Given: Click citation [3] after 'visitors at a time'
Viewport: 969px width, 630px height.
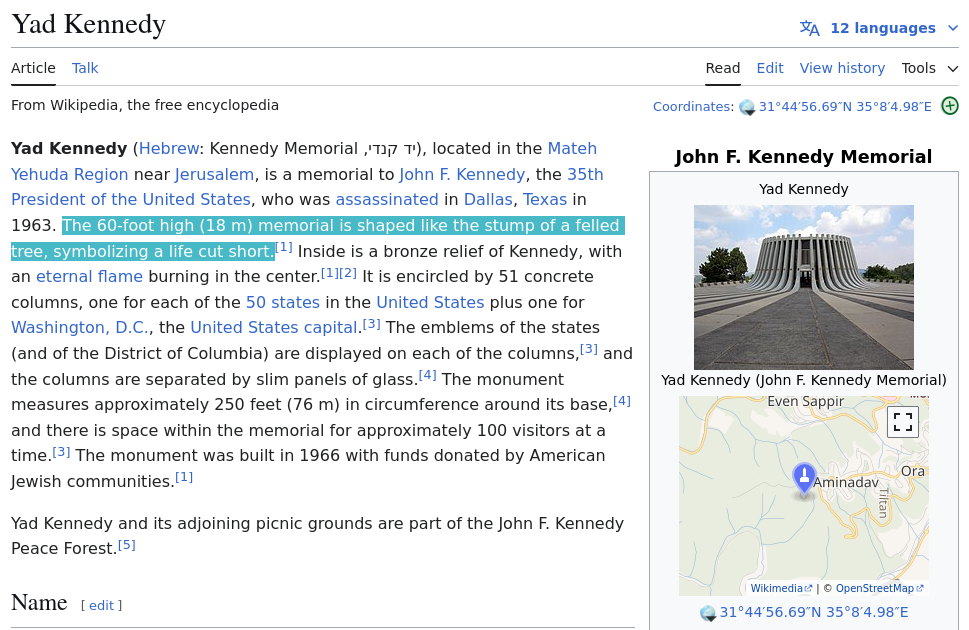Looking at the screenshot, I should tap(61, 451).
